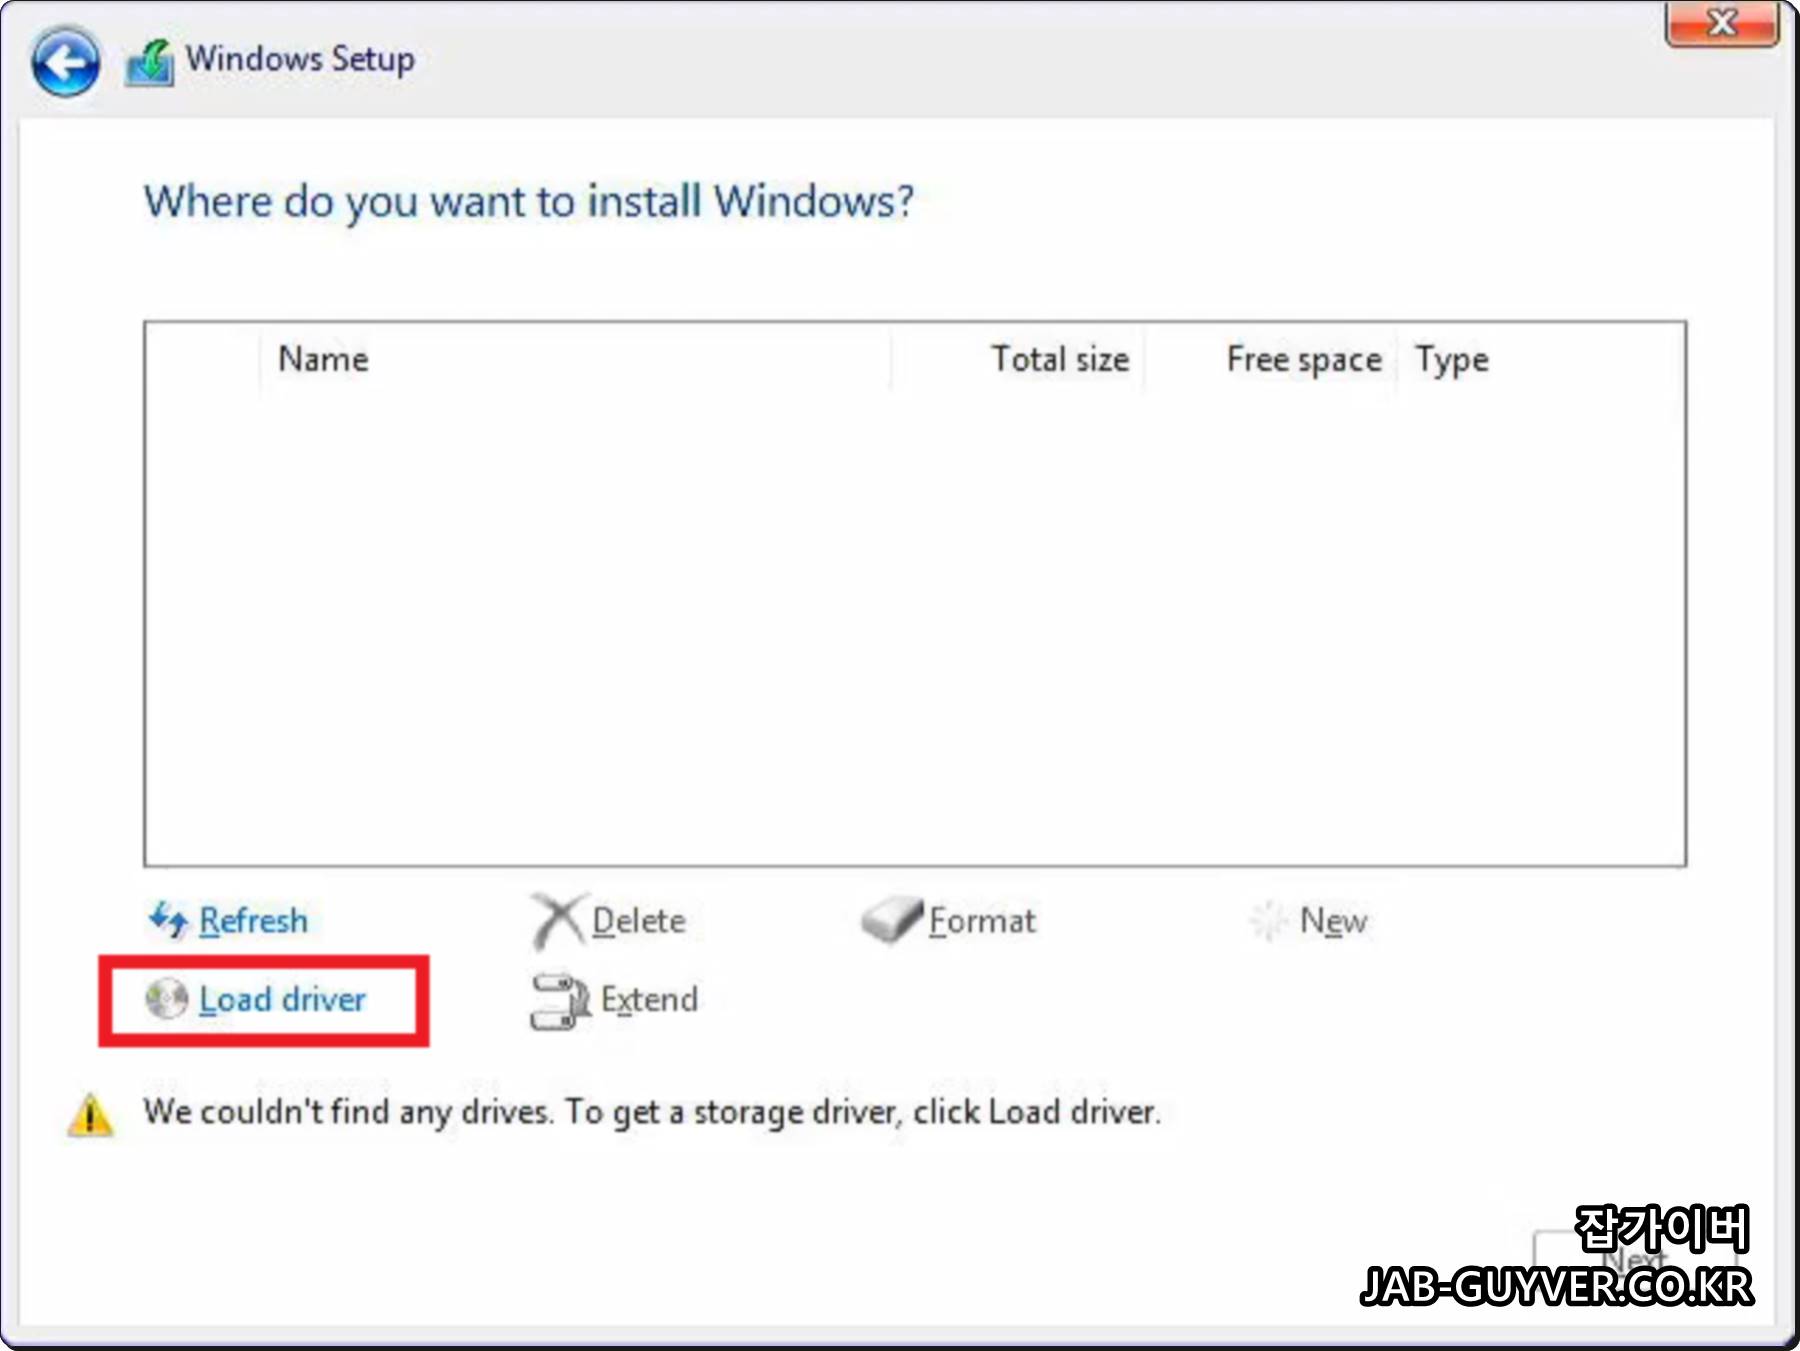
Task: Click the 'We couldn't find any drives' message
Action: (x=652, y=1112)
